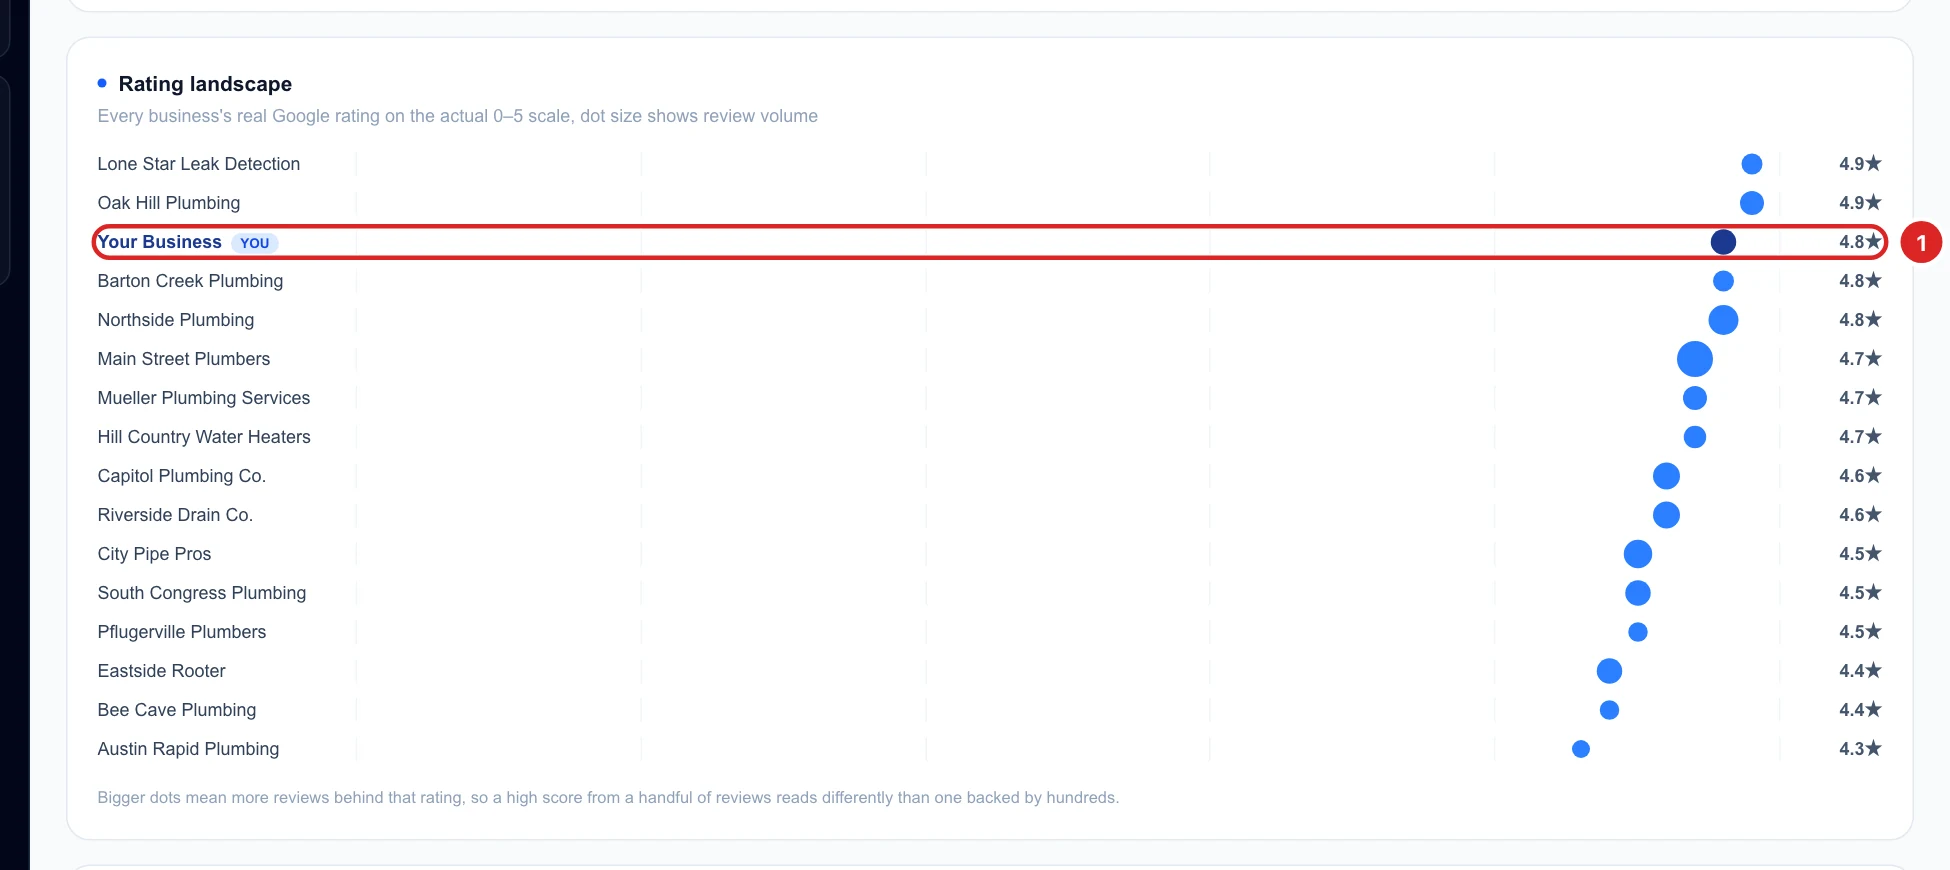1950x870 pixels.
Task: Click the 4.3★ rating value
Action: [x=1860, y=749]
